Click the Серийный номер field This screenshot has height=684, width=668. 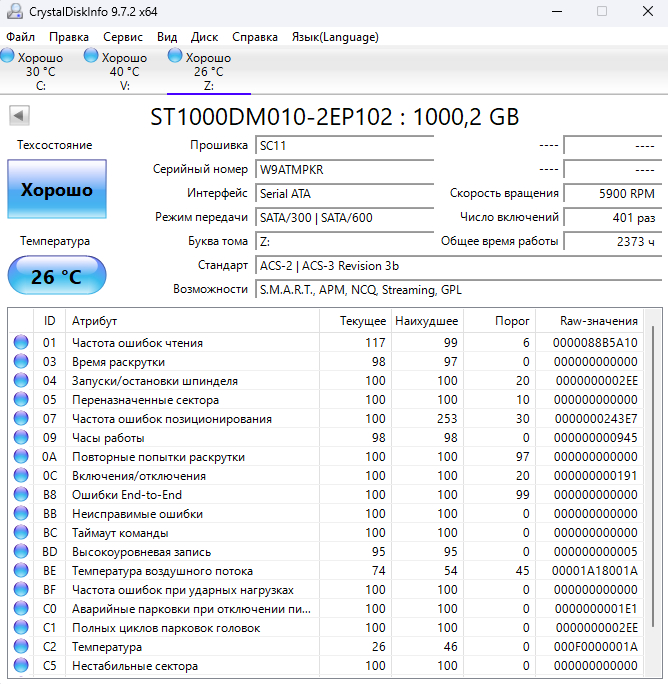click(x=344, y=169)
